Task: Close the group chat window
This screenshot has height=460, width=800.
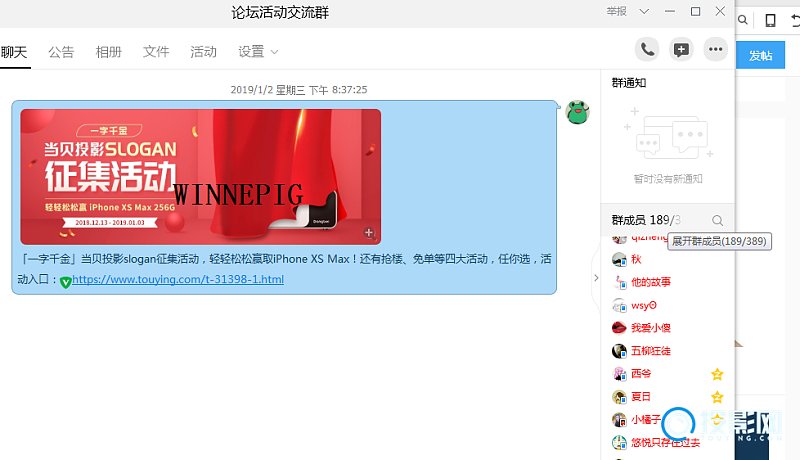Action: [x=720, y=11]
